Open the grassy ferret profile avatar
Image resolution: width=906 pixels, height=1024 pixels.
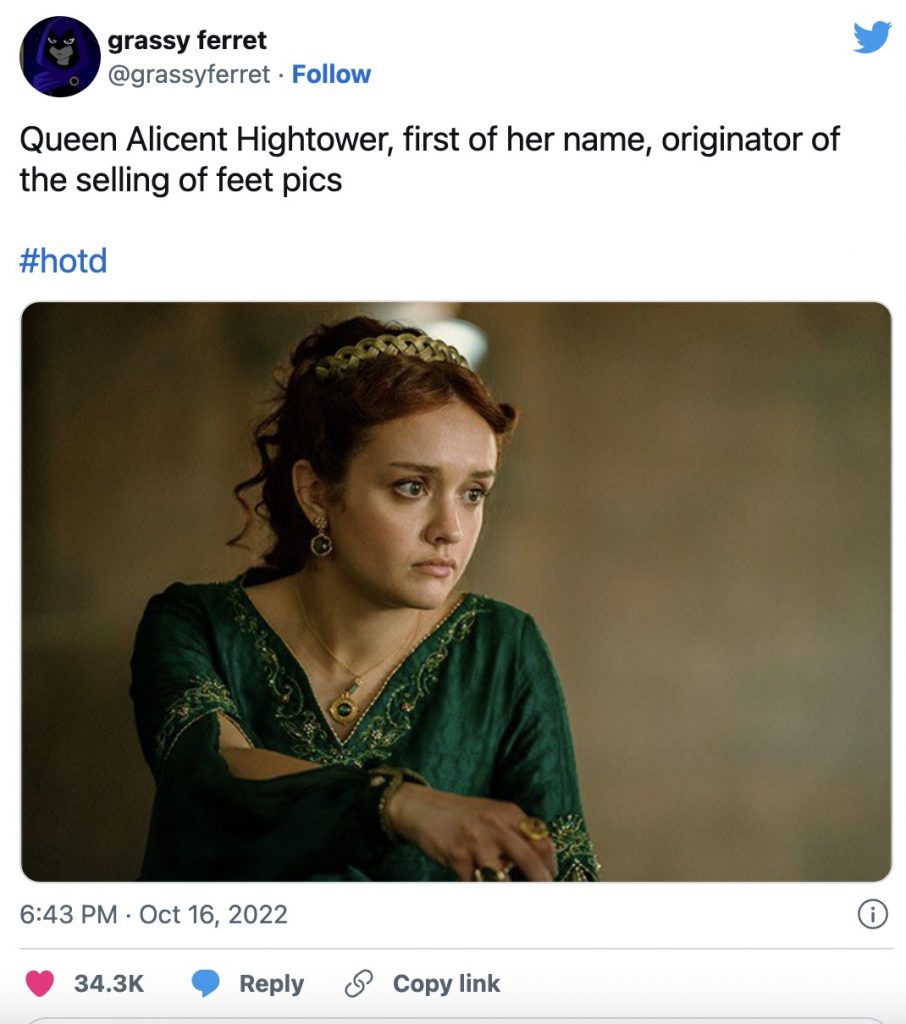pyautogui.click(x=59, y=56)
